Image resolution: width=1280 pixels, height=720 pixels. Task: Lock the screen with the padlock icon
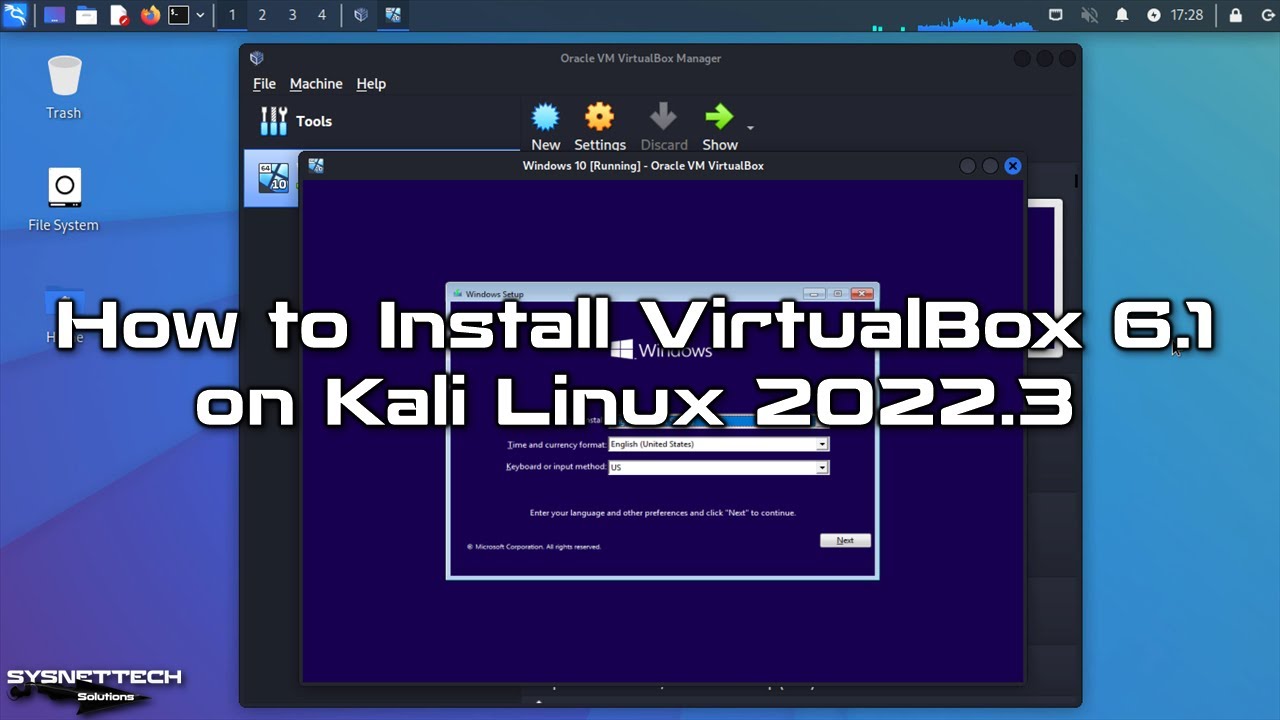point(1236,15)
